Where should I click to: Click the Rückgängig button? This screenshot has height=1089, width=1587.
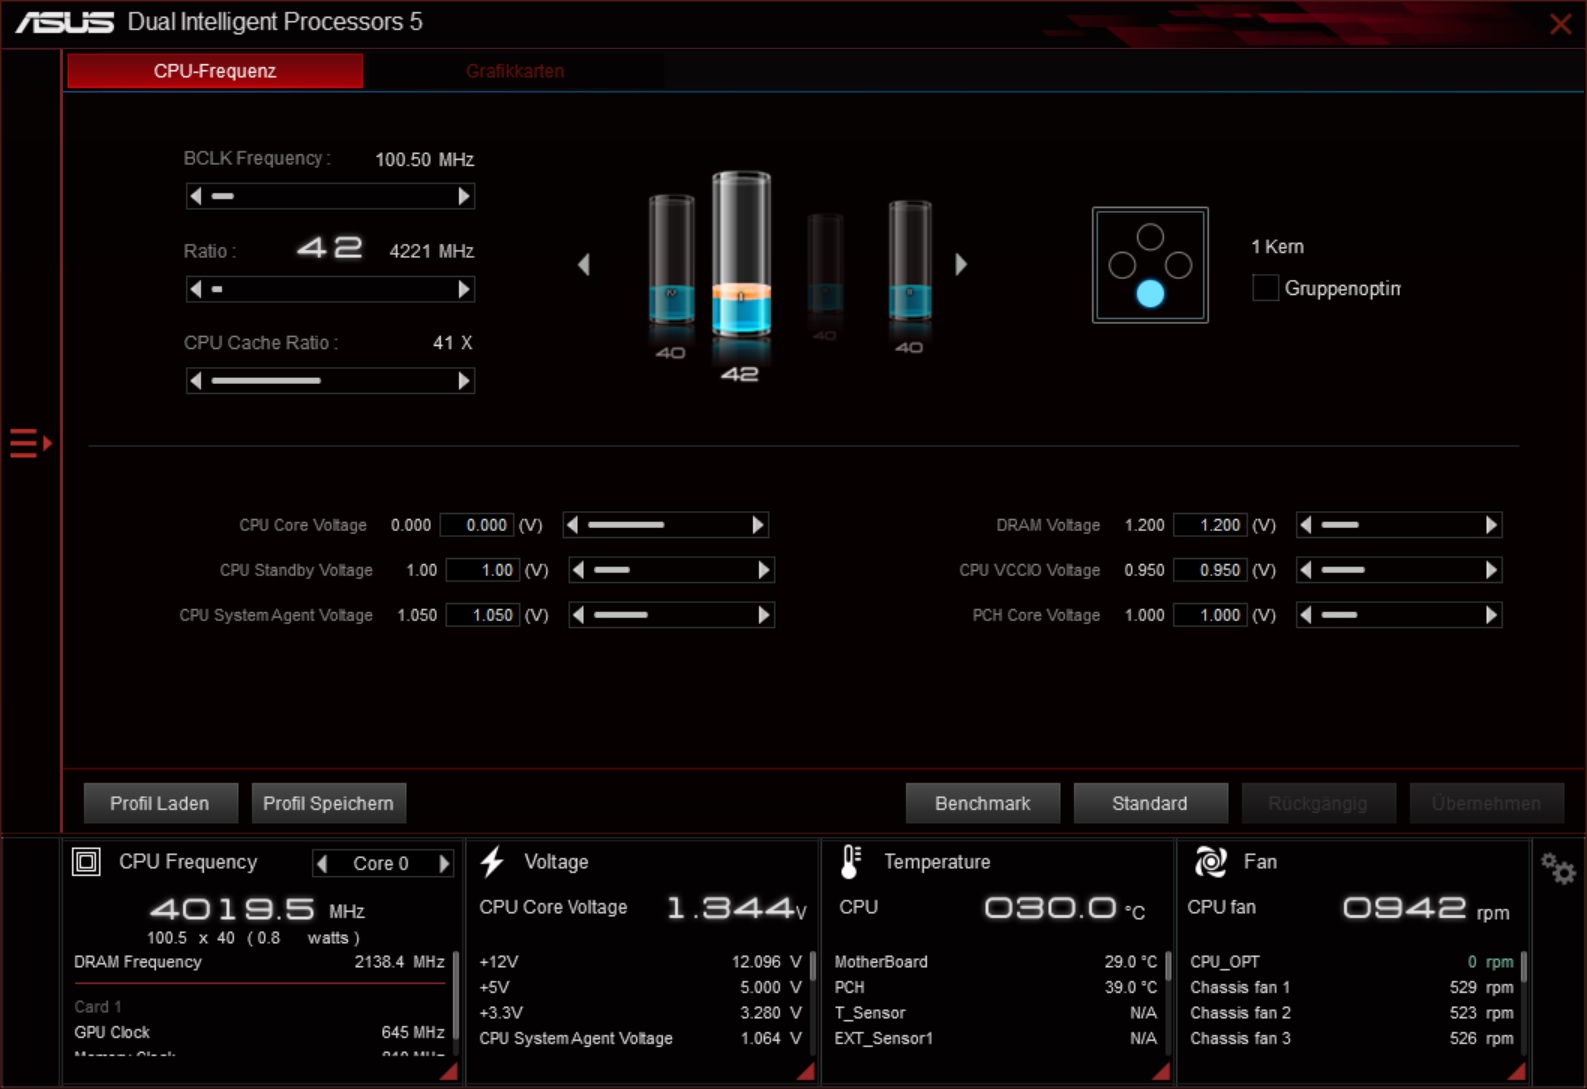pyautogui.click(x=1318, y=803)
